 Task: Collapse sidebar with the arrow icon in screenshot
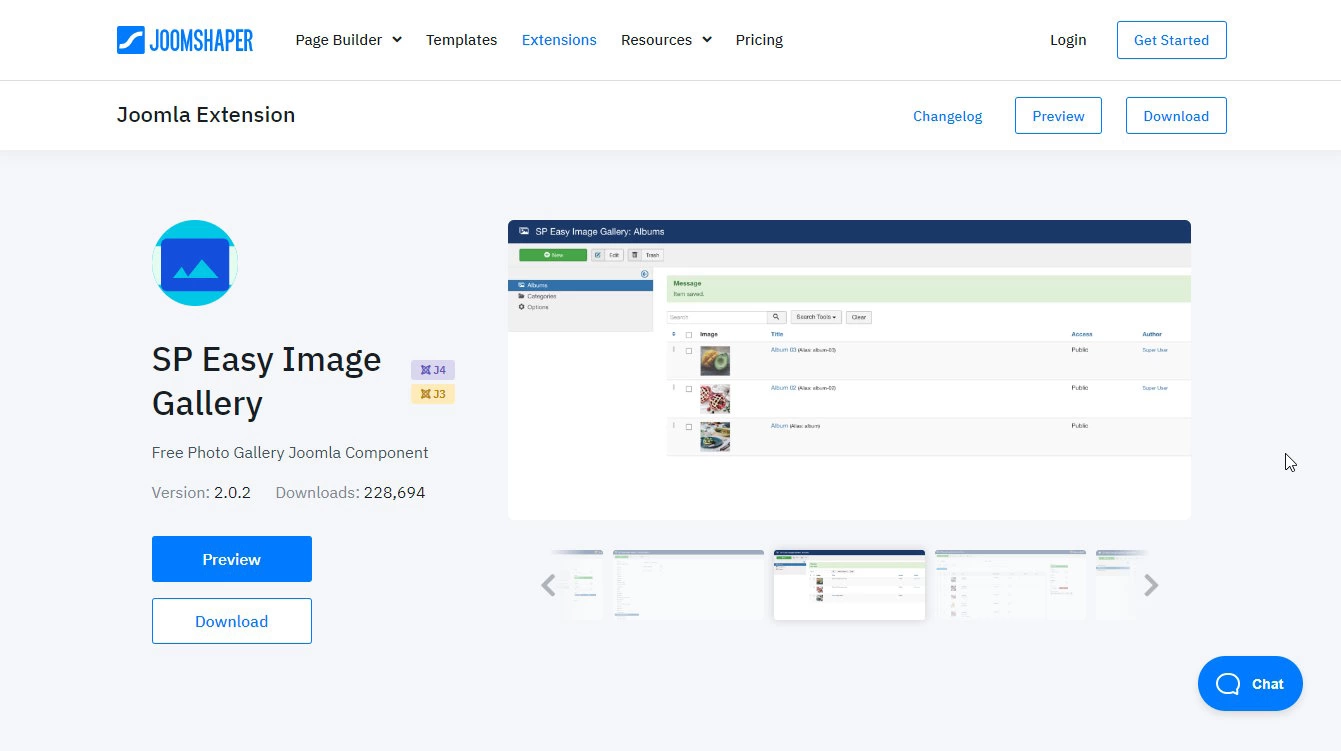coord(645,274)
